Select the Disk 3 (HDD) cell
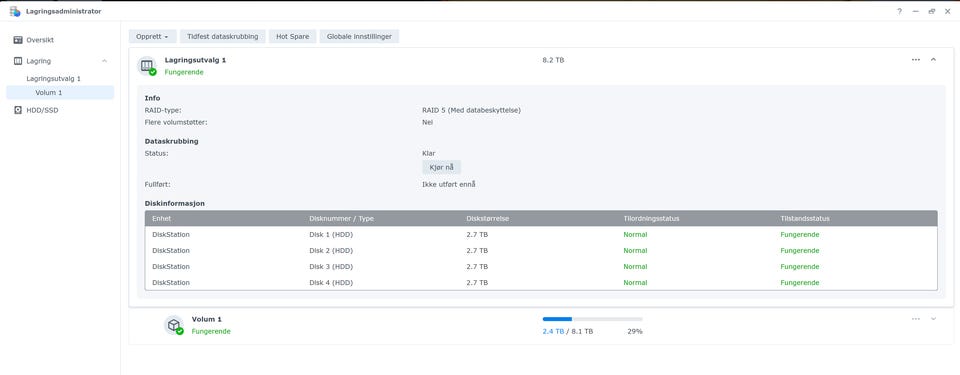Image resolution: width=960 pixels, height=375 pixels. tap(331, 267)
